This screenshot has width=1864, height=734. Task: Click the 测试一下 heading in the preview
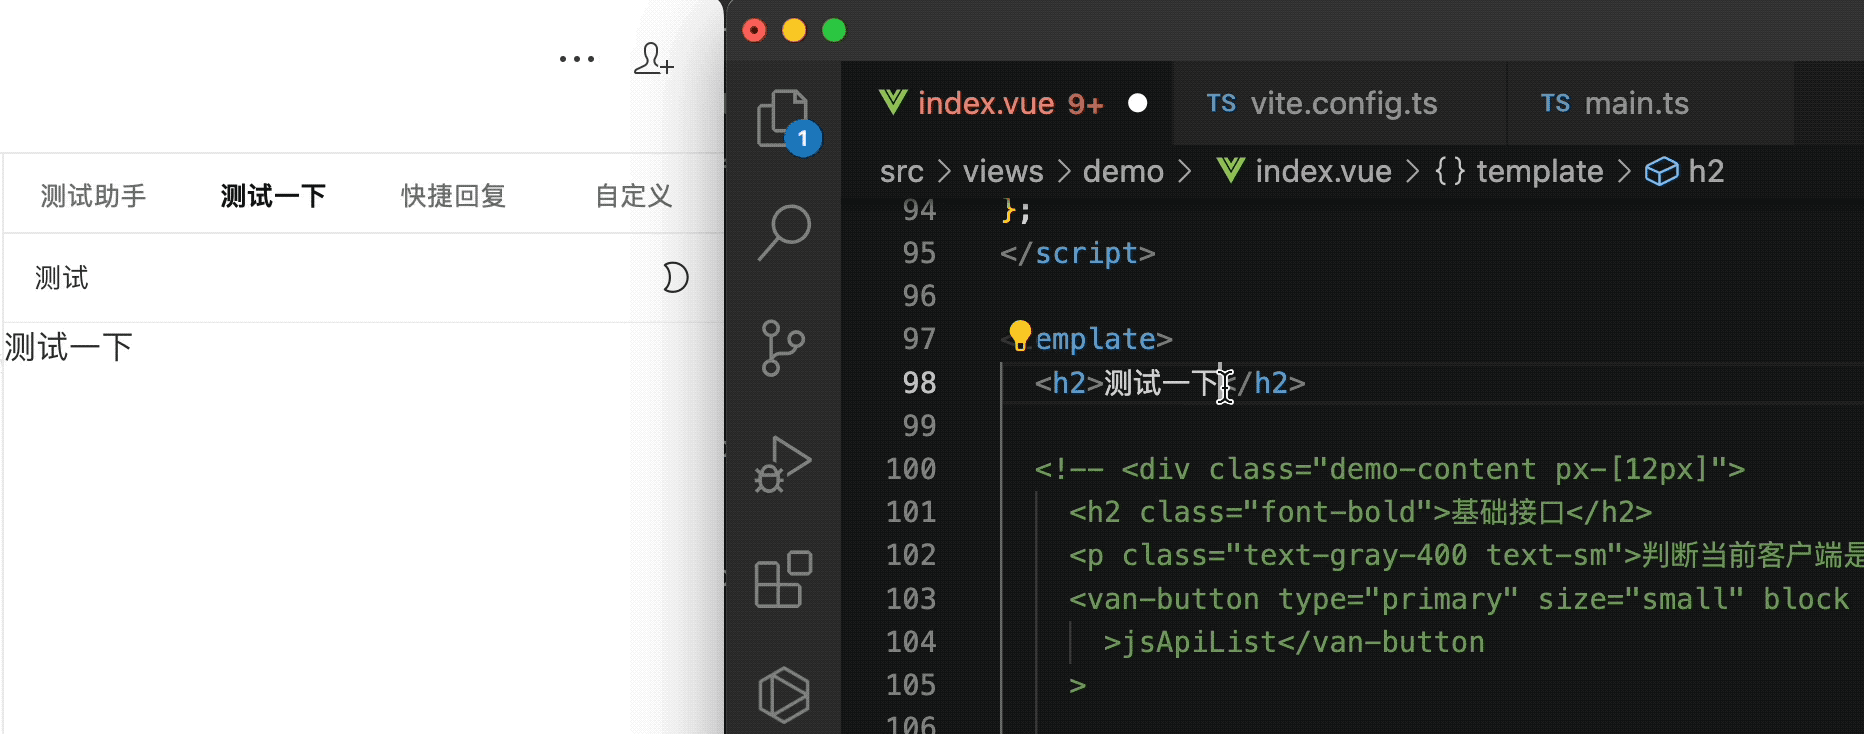pyautogui.click(x=69, y=348)
